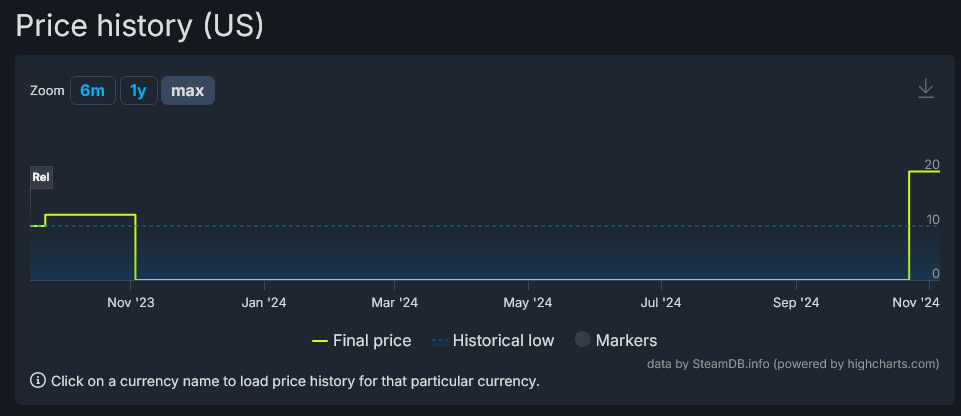
Task: Click the info circle icon beside currency hint
Action: [38, 380]
